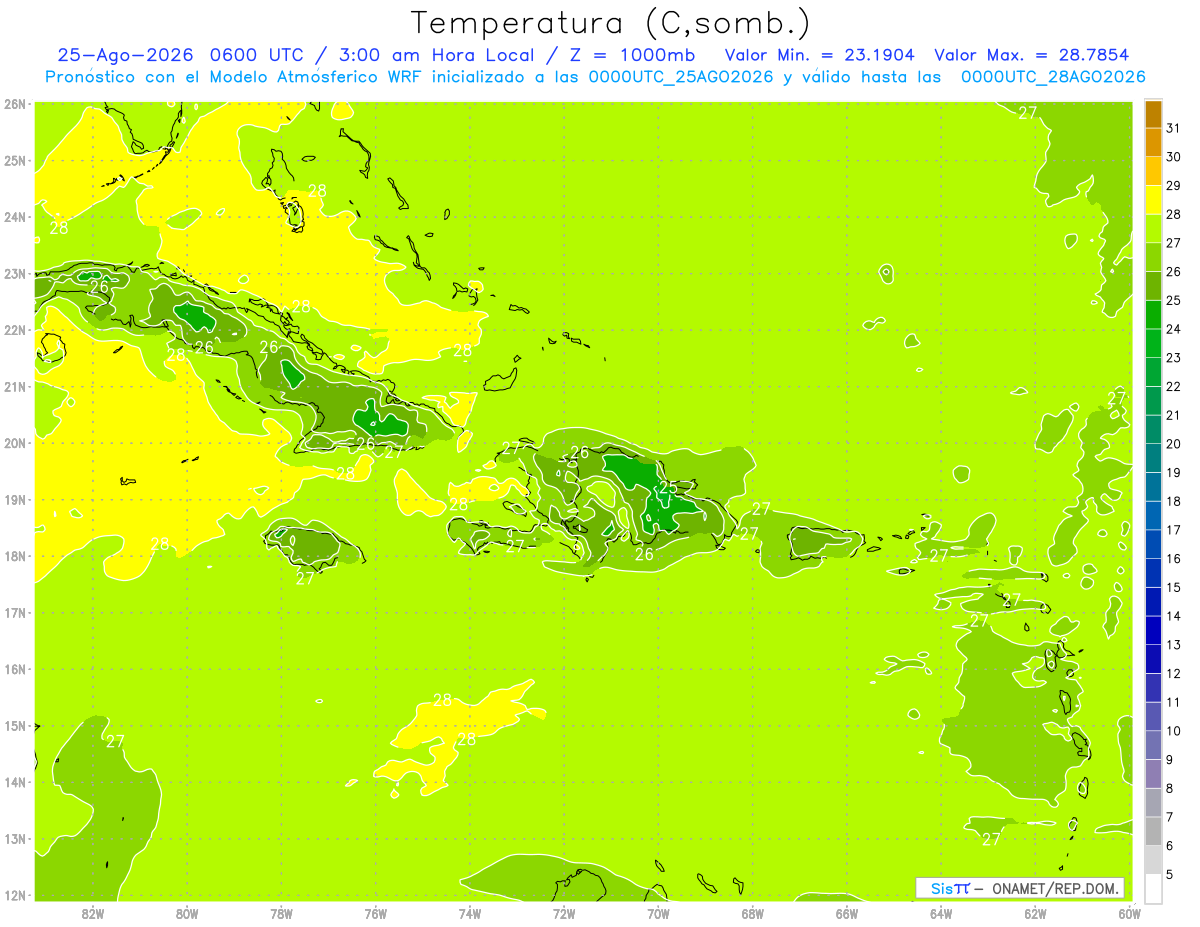Click the title "Temperatura (C,somb.)"
This screenshot has height=927, width=1200.
(x=610, y=24)
